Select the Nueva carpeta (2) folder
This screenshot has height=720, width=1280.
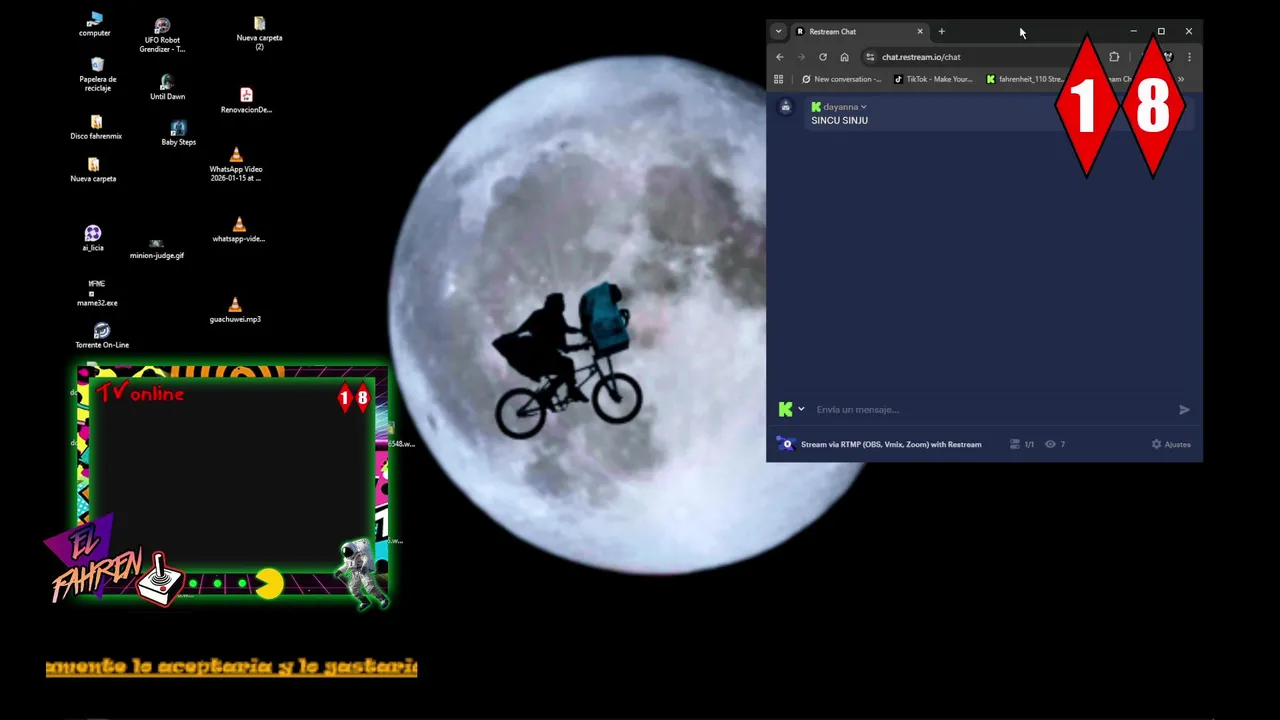point(259,33)
